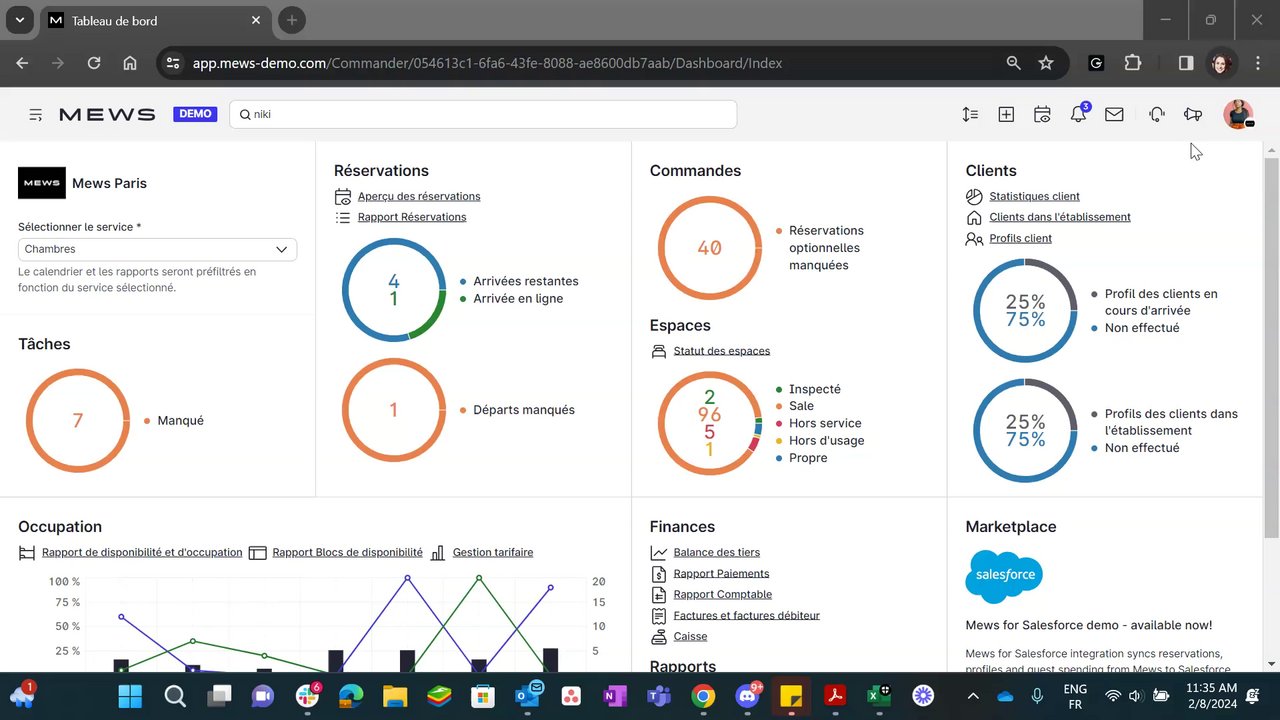Open notifications bell with 3 badge
Screen dimensions: 1280x720
pos(1079,113)
